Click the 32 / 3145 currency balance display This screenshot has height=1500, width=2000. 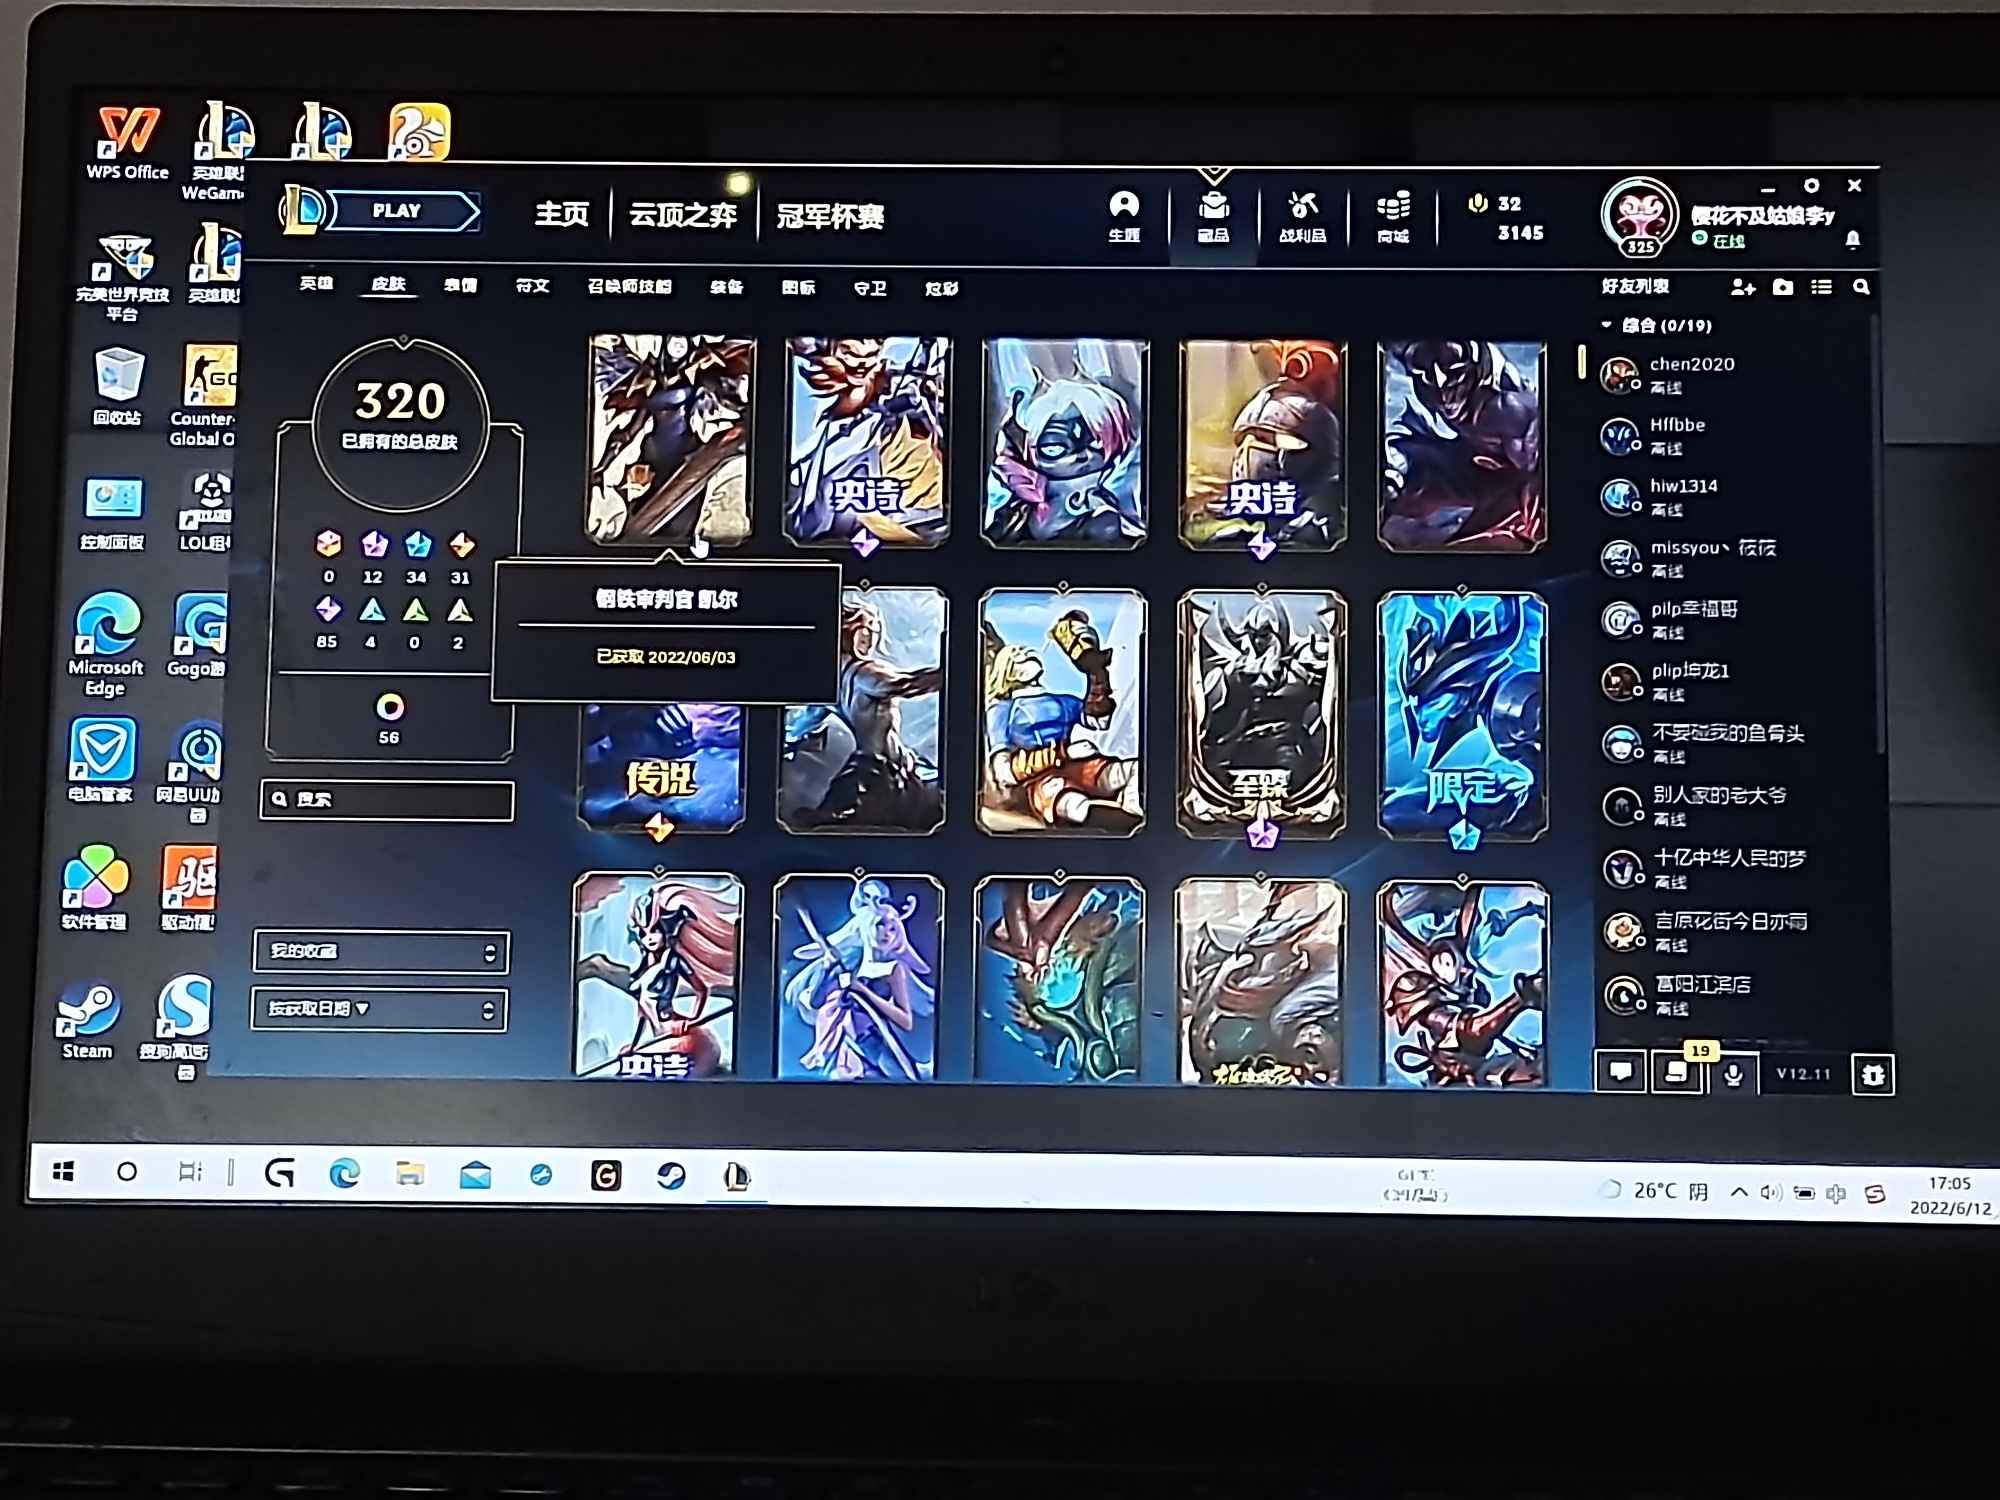1505,218
